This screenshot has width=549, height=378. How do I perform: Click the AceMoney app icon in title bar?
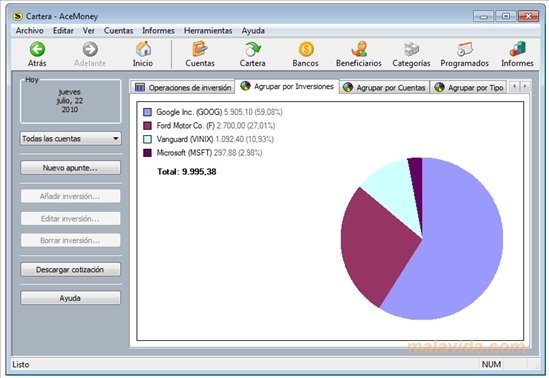tap(17, 16)
